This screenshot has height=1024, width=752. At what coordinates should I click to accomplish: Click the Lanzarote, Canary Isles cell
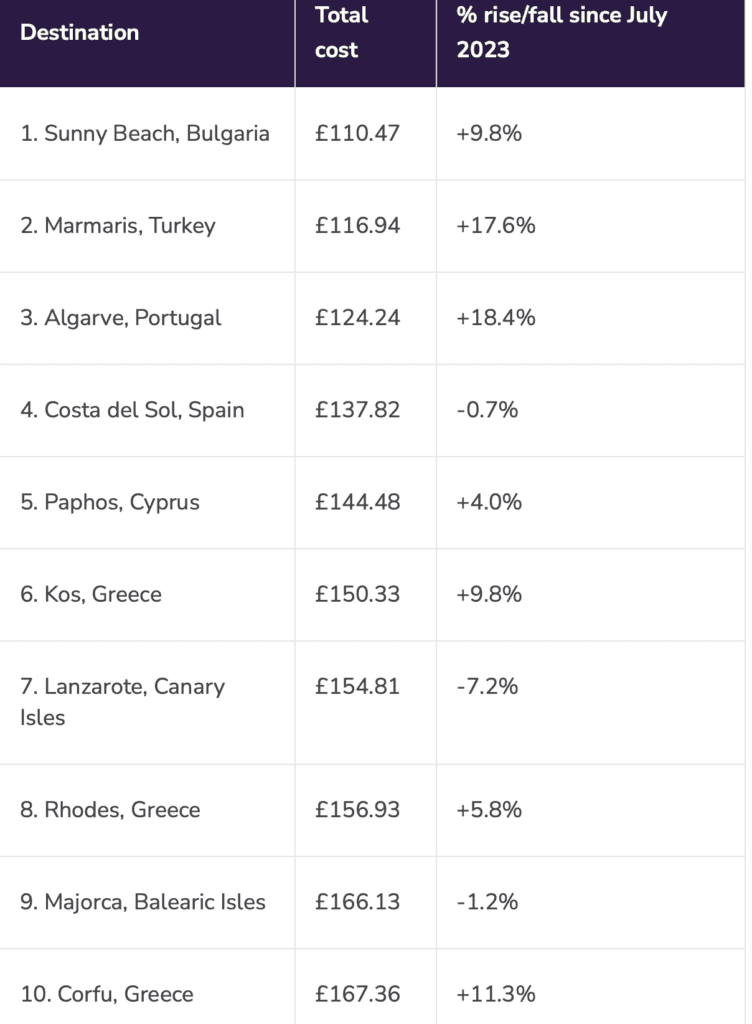click(147, 703)
